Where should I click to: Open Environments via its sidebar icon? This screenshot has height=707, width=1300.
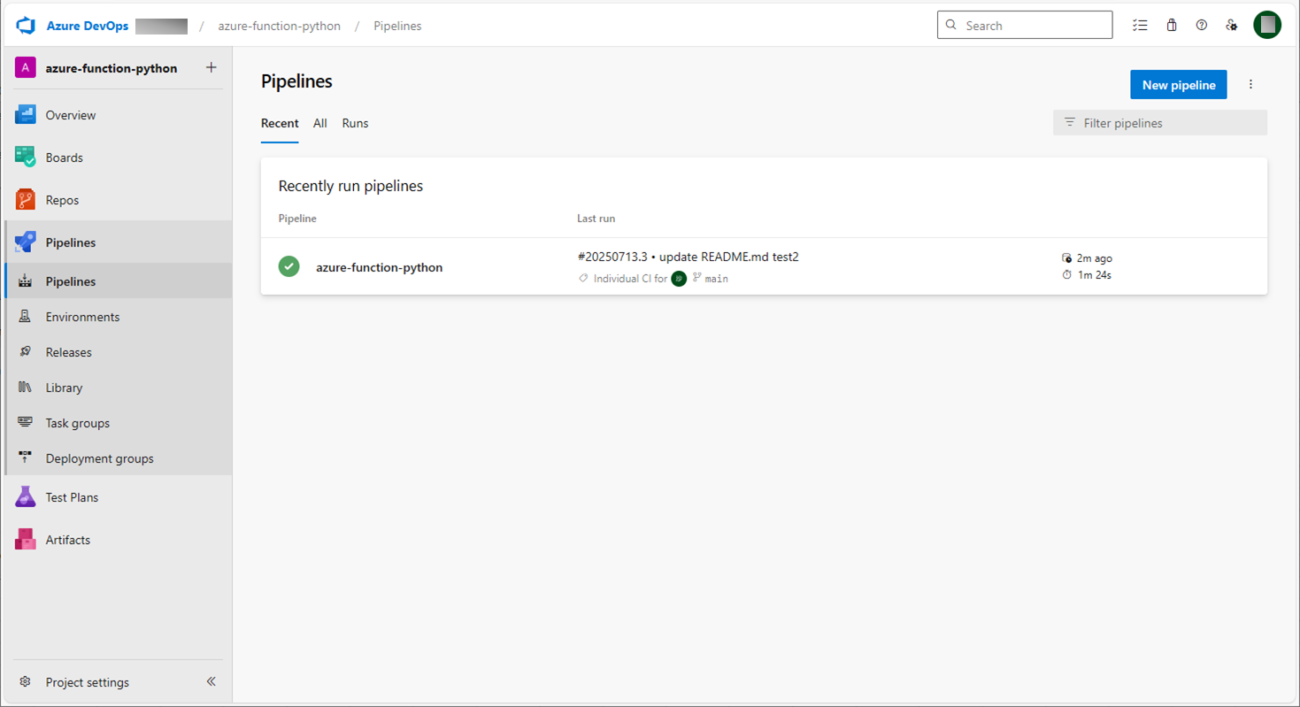25,316
